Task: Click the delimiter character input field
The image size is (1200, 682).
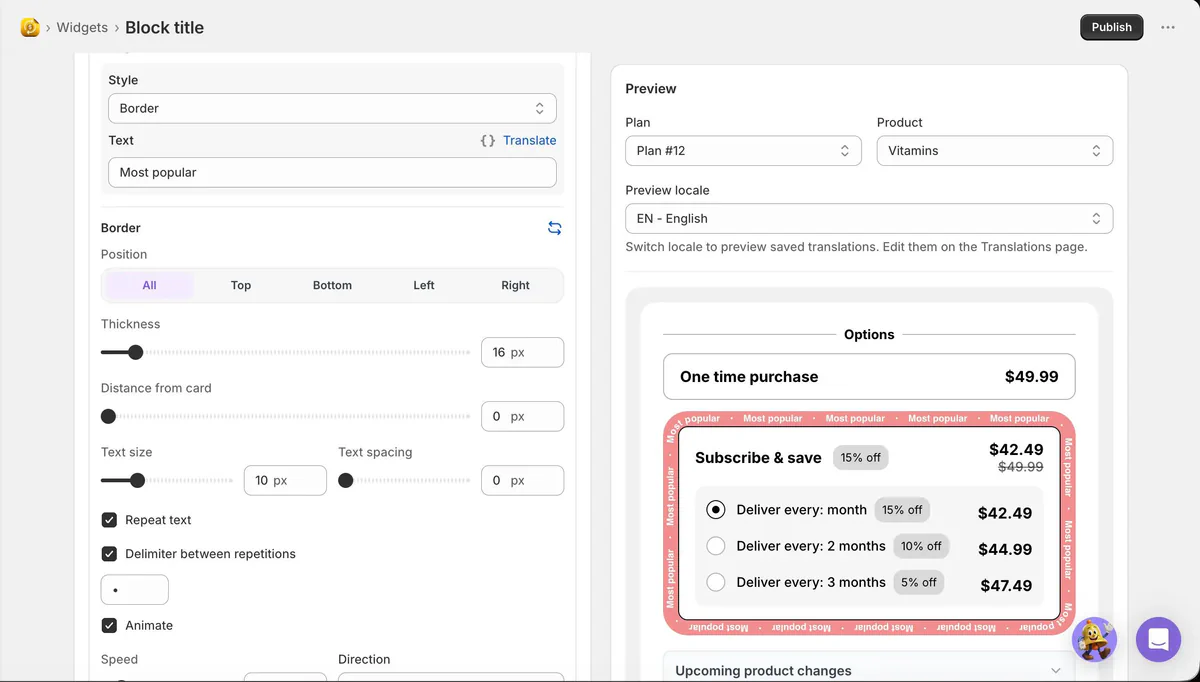Action: click(135, 590)
